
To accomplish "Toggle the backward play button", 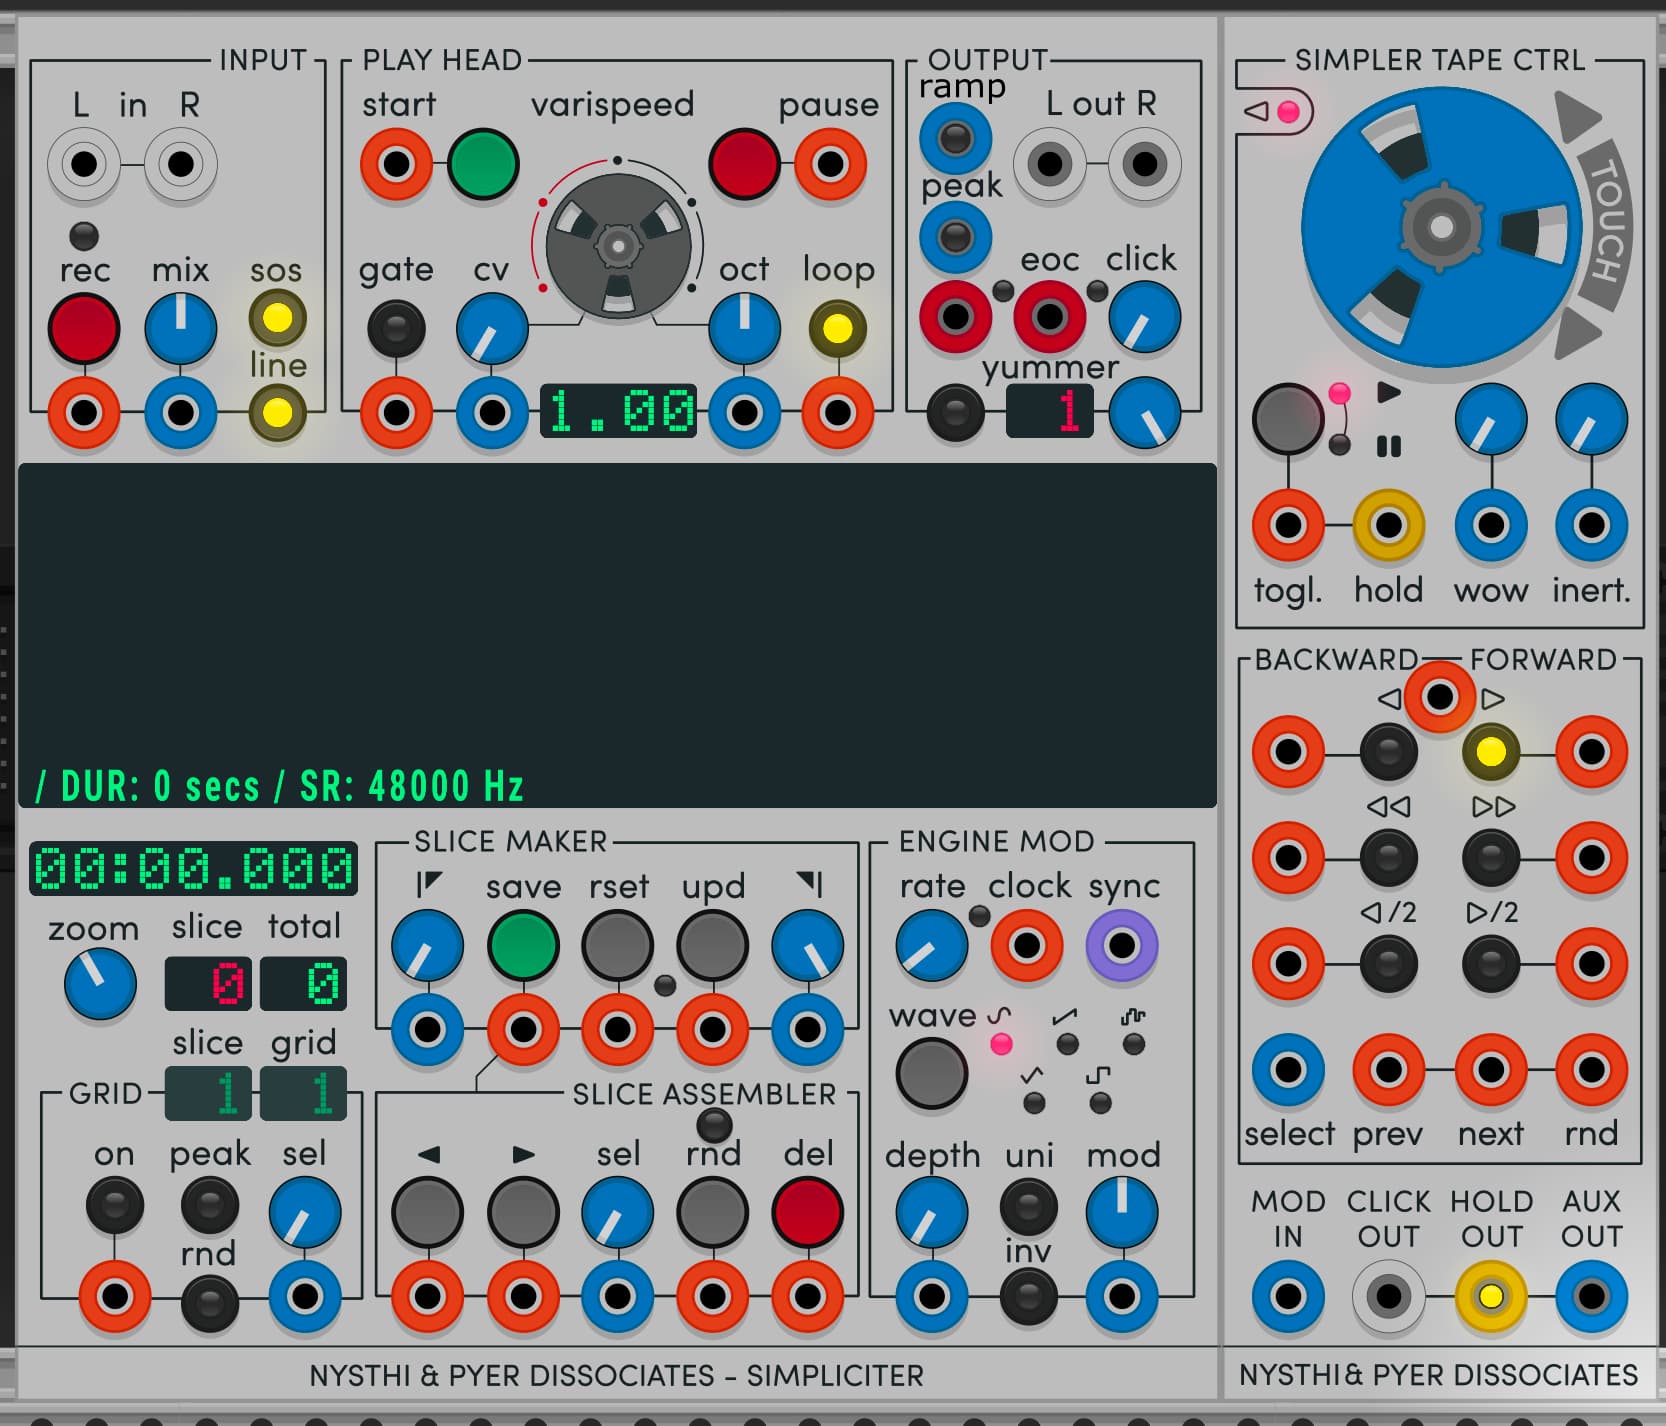I will pyautogui.click(x=1389, y=752).
